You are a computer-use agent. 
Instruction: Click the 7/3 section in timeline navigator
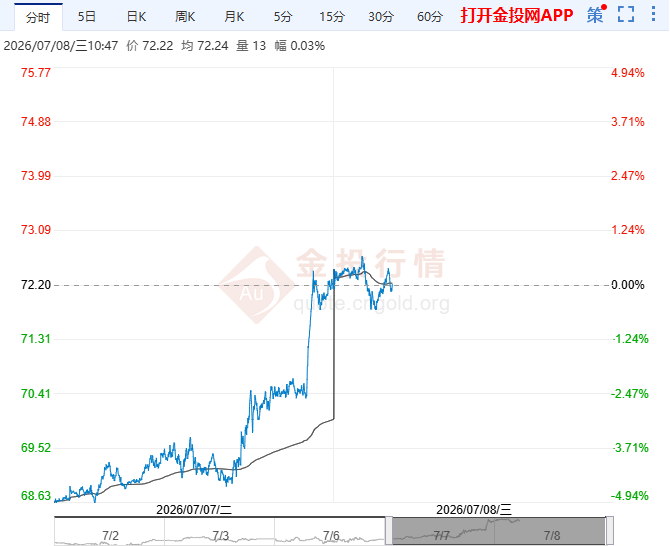(x=220, y=531)
